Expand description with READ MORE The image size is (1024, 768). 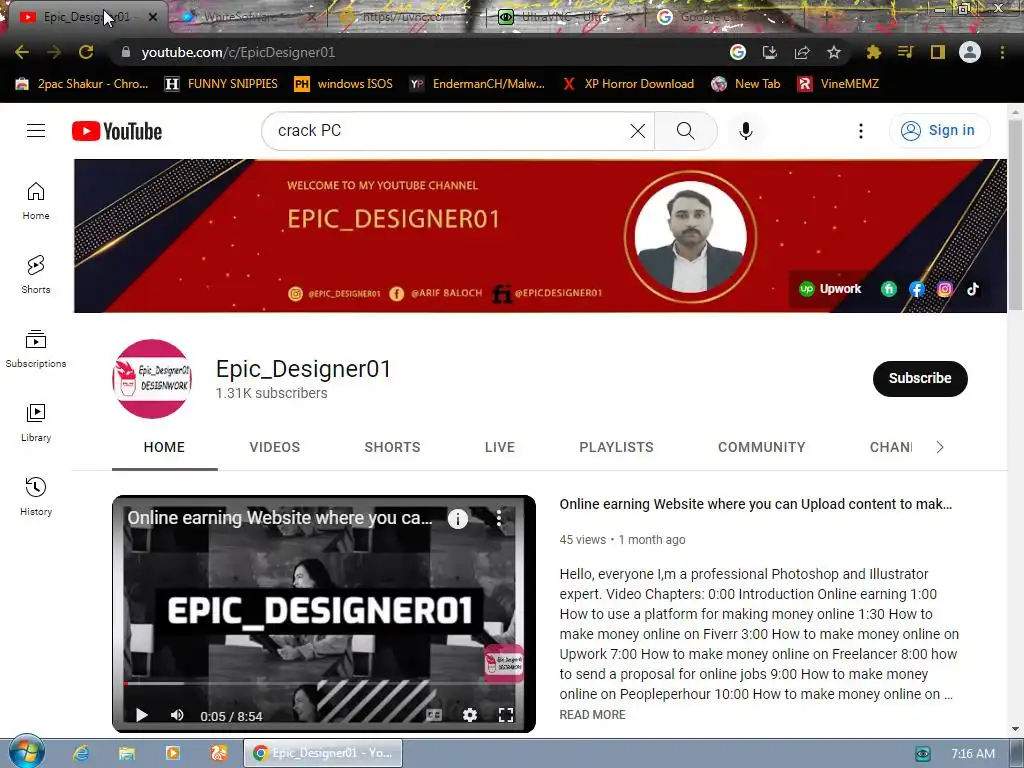[592, 715]
